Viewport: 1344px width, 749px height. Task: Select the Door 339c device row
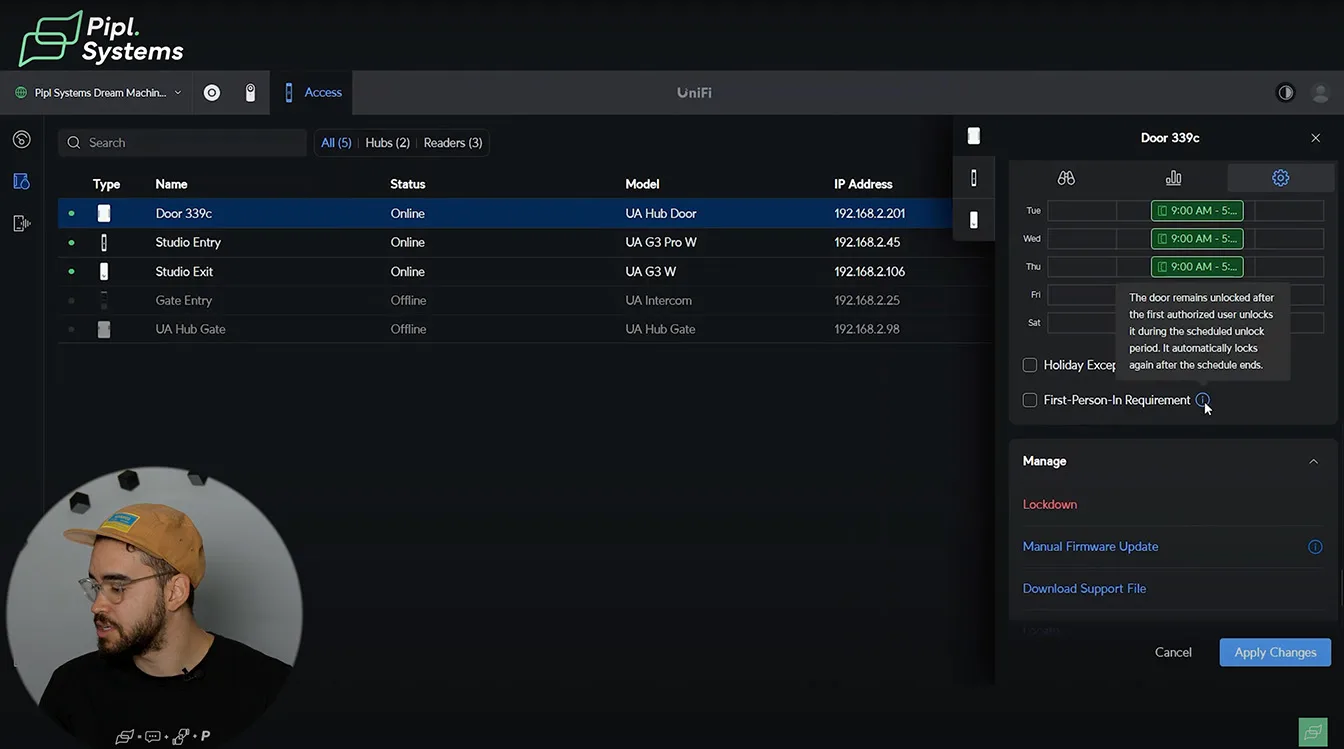point(505,213)
